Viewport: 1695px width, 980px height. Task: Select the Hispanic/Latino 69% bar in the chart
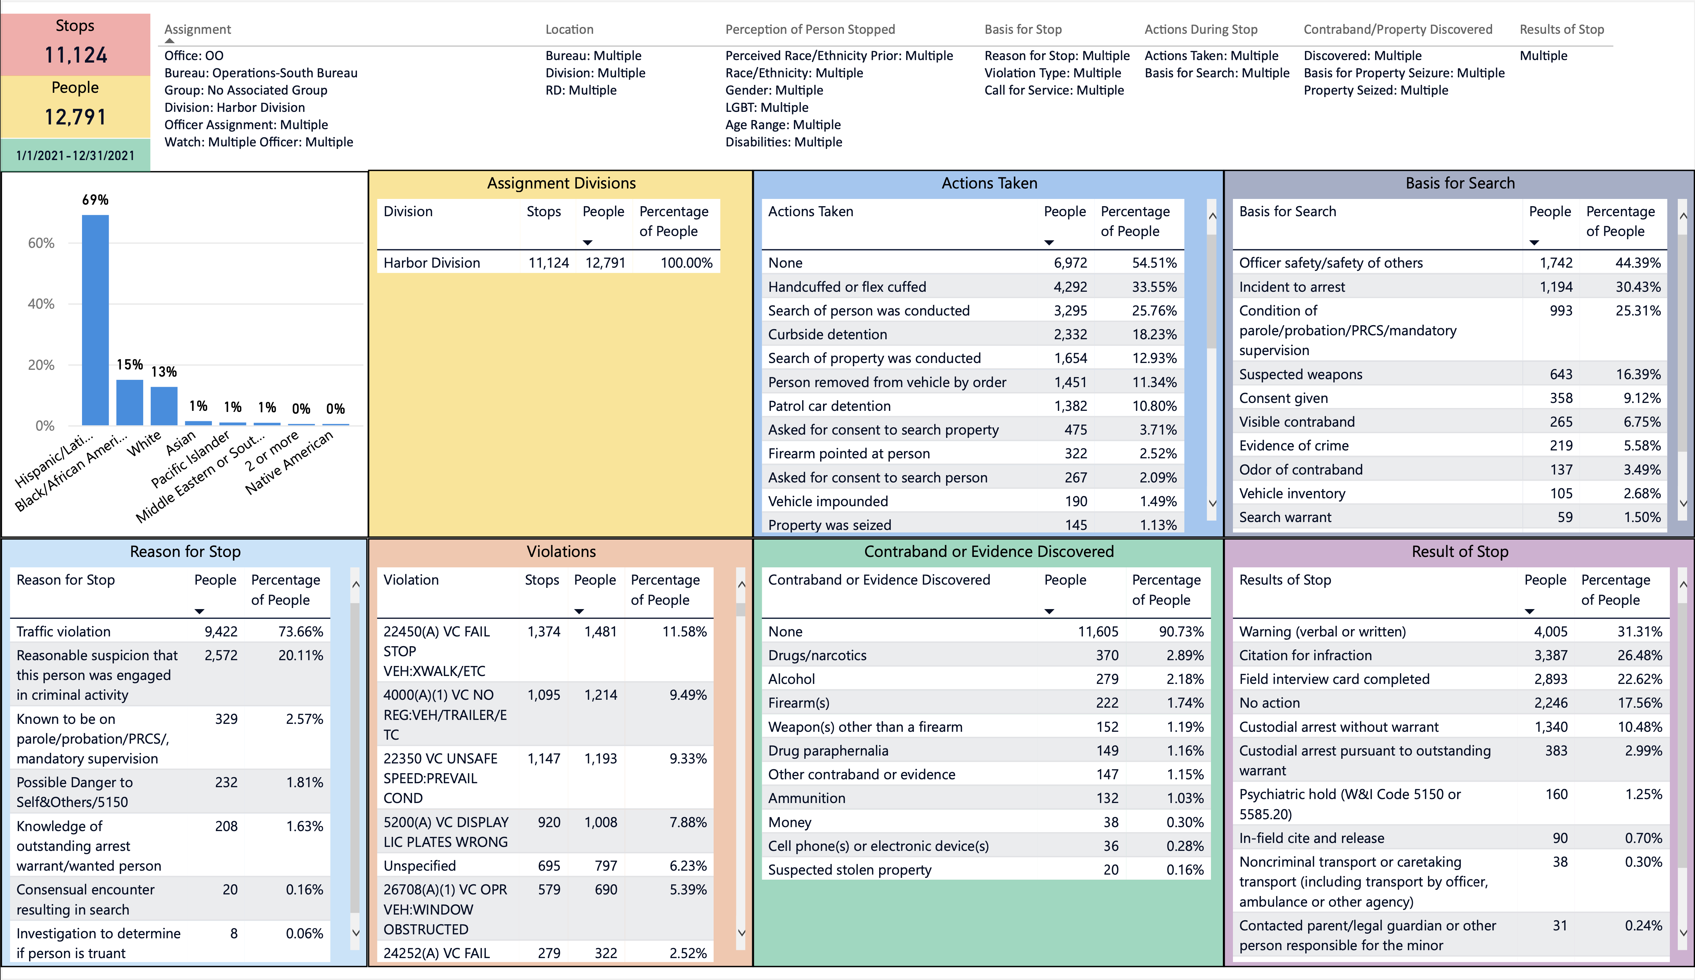[95, 320]
